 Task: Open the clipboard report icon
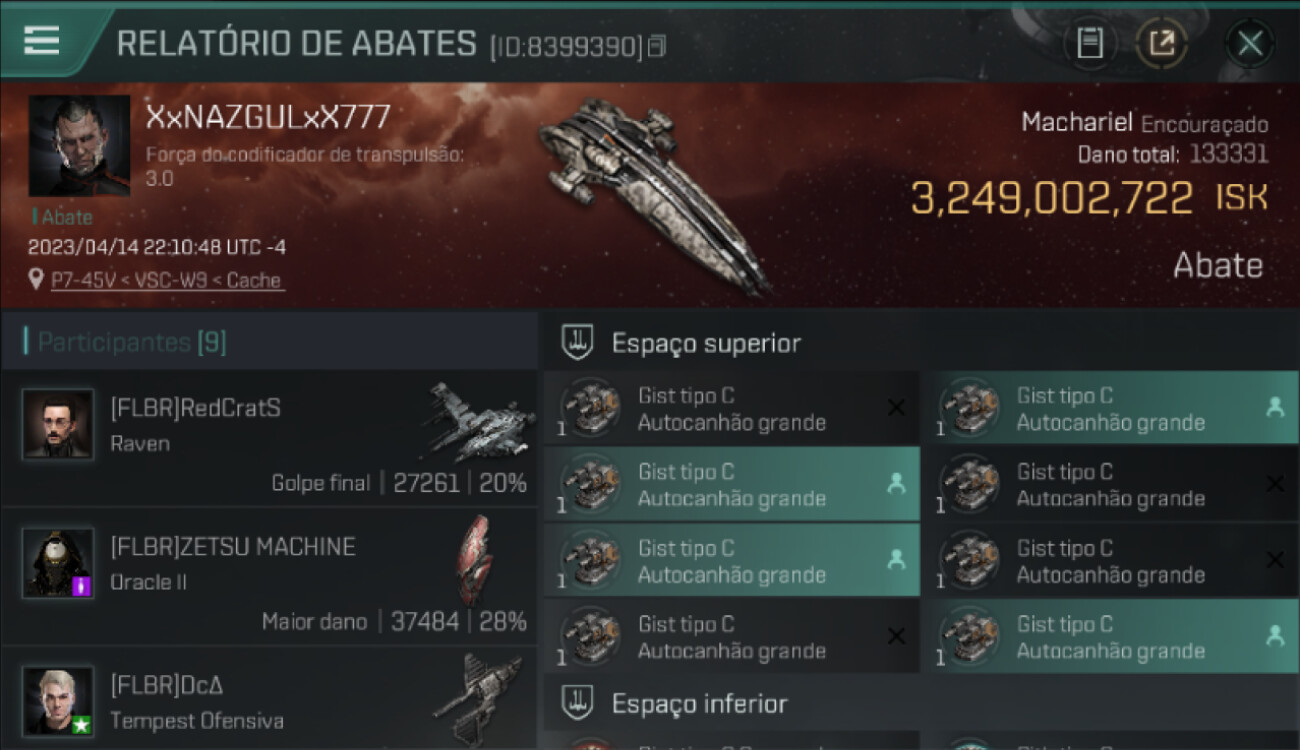point(1089,43)
